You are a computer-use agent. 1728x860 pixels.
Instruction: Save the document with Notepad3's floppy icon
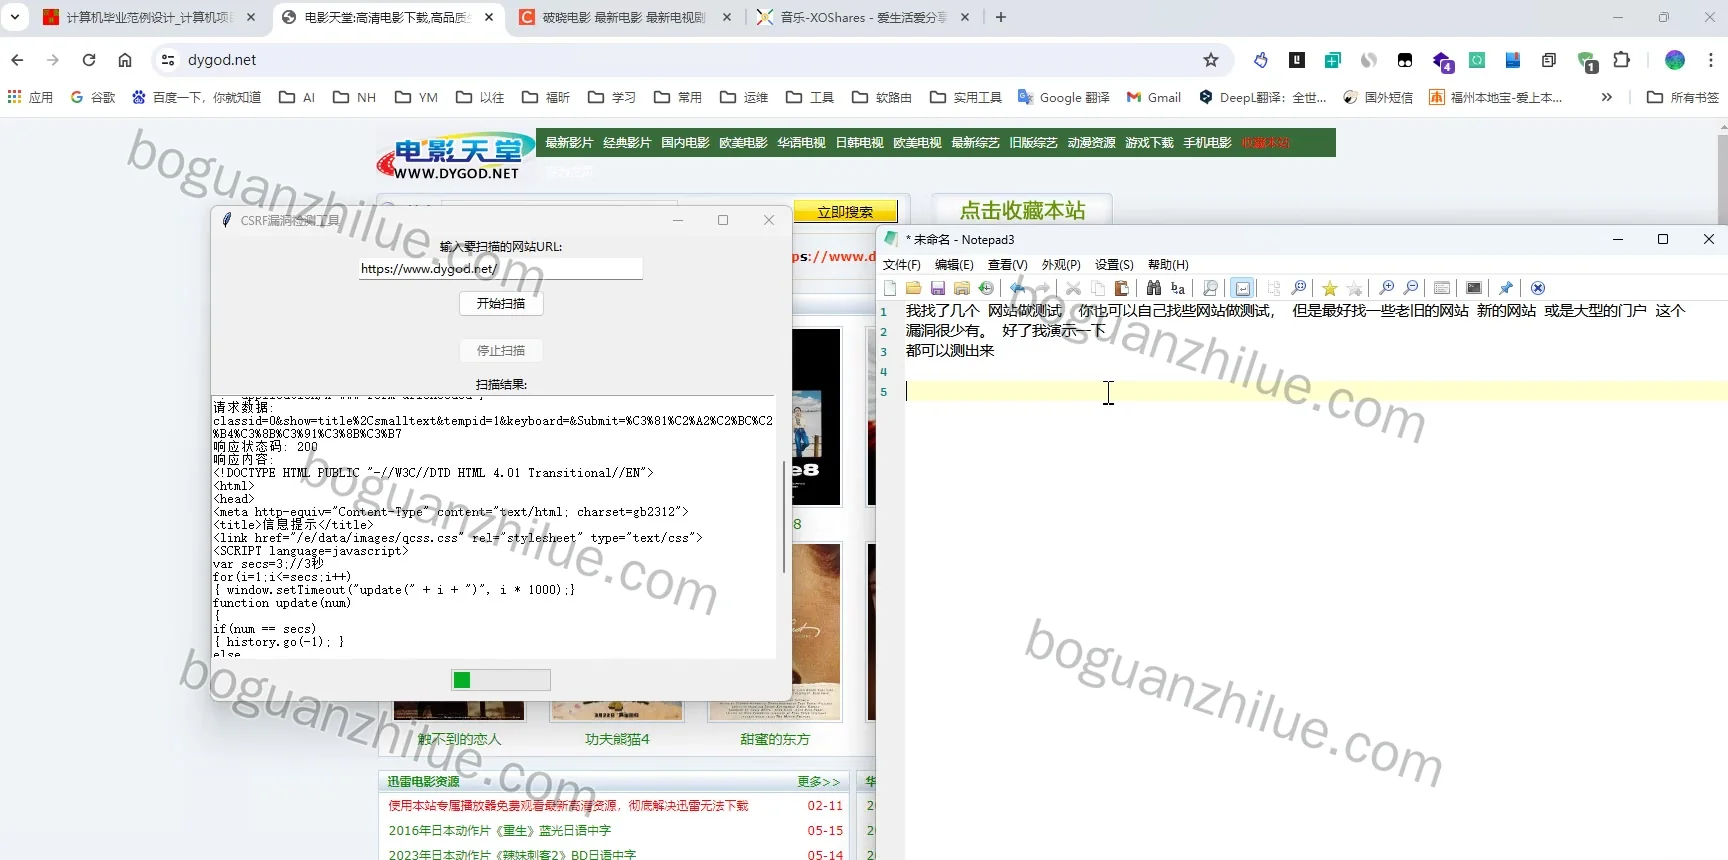937,288
